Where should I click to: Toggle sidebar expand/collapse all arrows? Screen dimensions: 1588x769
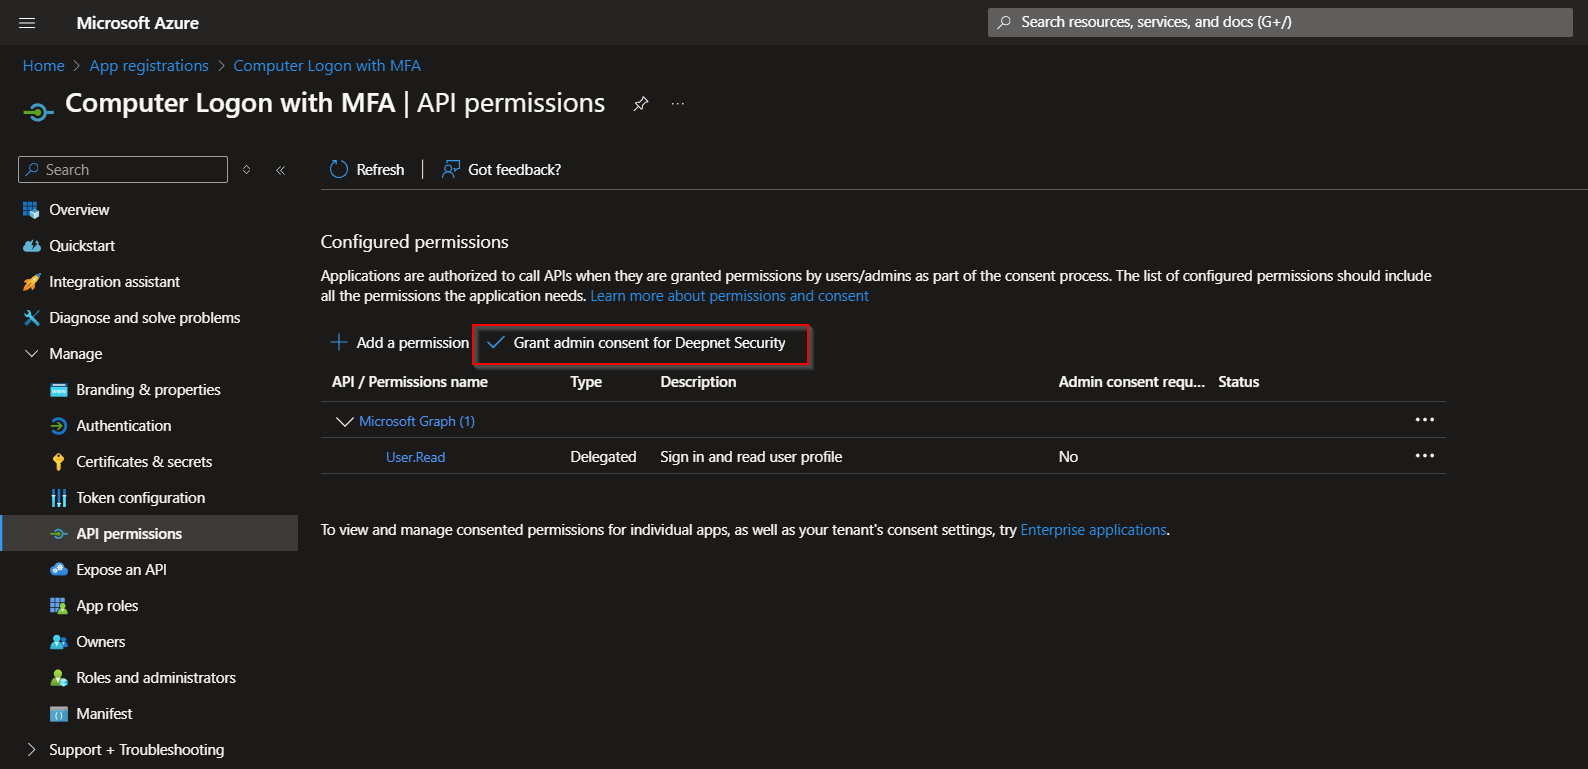pos(247,170)
